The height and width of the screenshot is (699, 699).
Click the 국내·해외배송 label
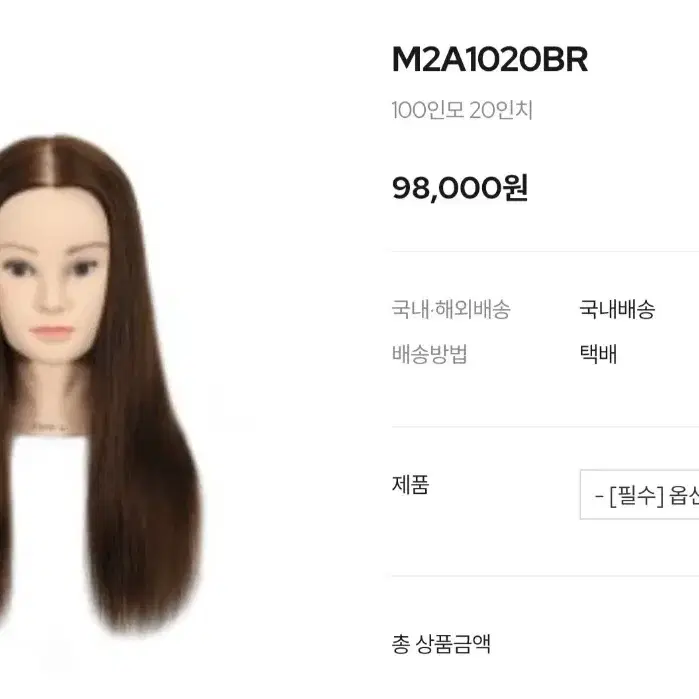[x=451, y=309]
